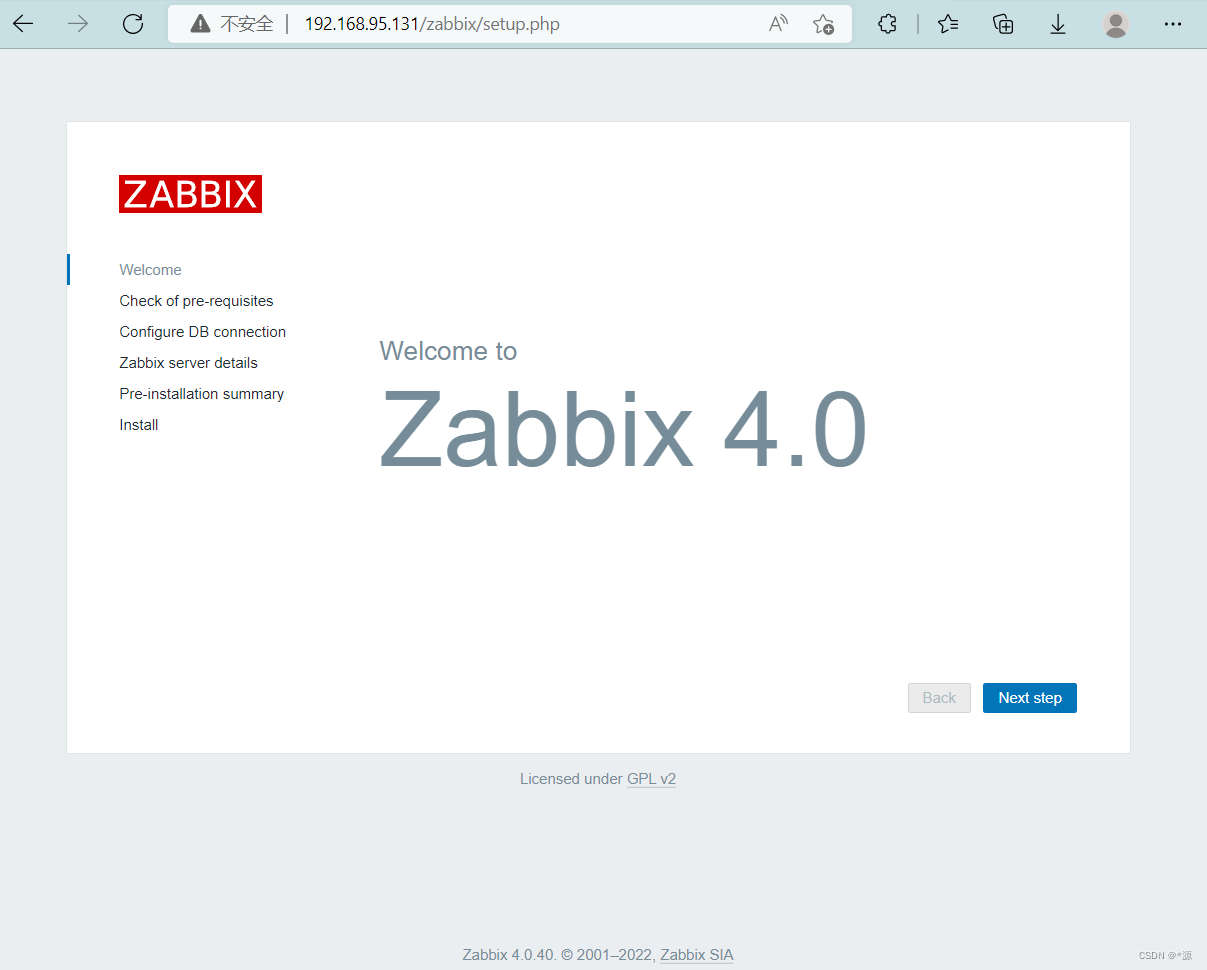Click the not-secure warning triangle icon
Image resolution: width=1207 pixels, height=970 pixels.
201,24
